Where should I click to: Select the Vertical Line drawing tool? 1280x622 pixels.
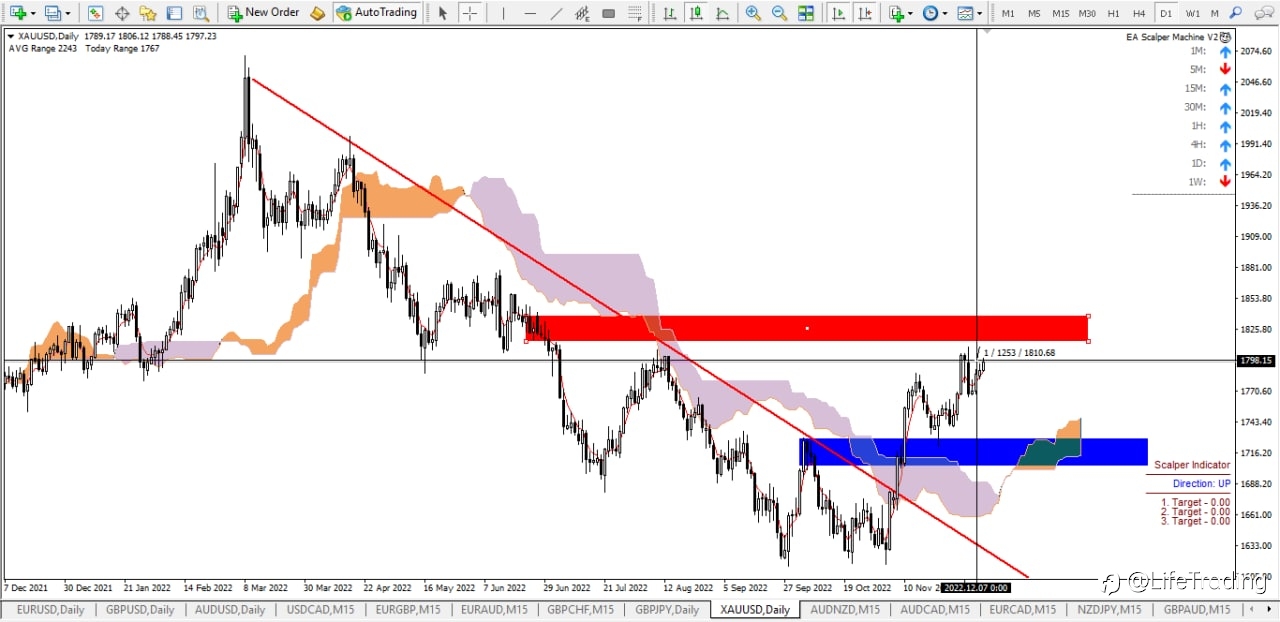click(x=504, y=13)
